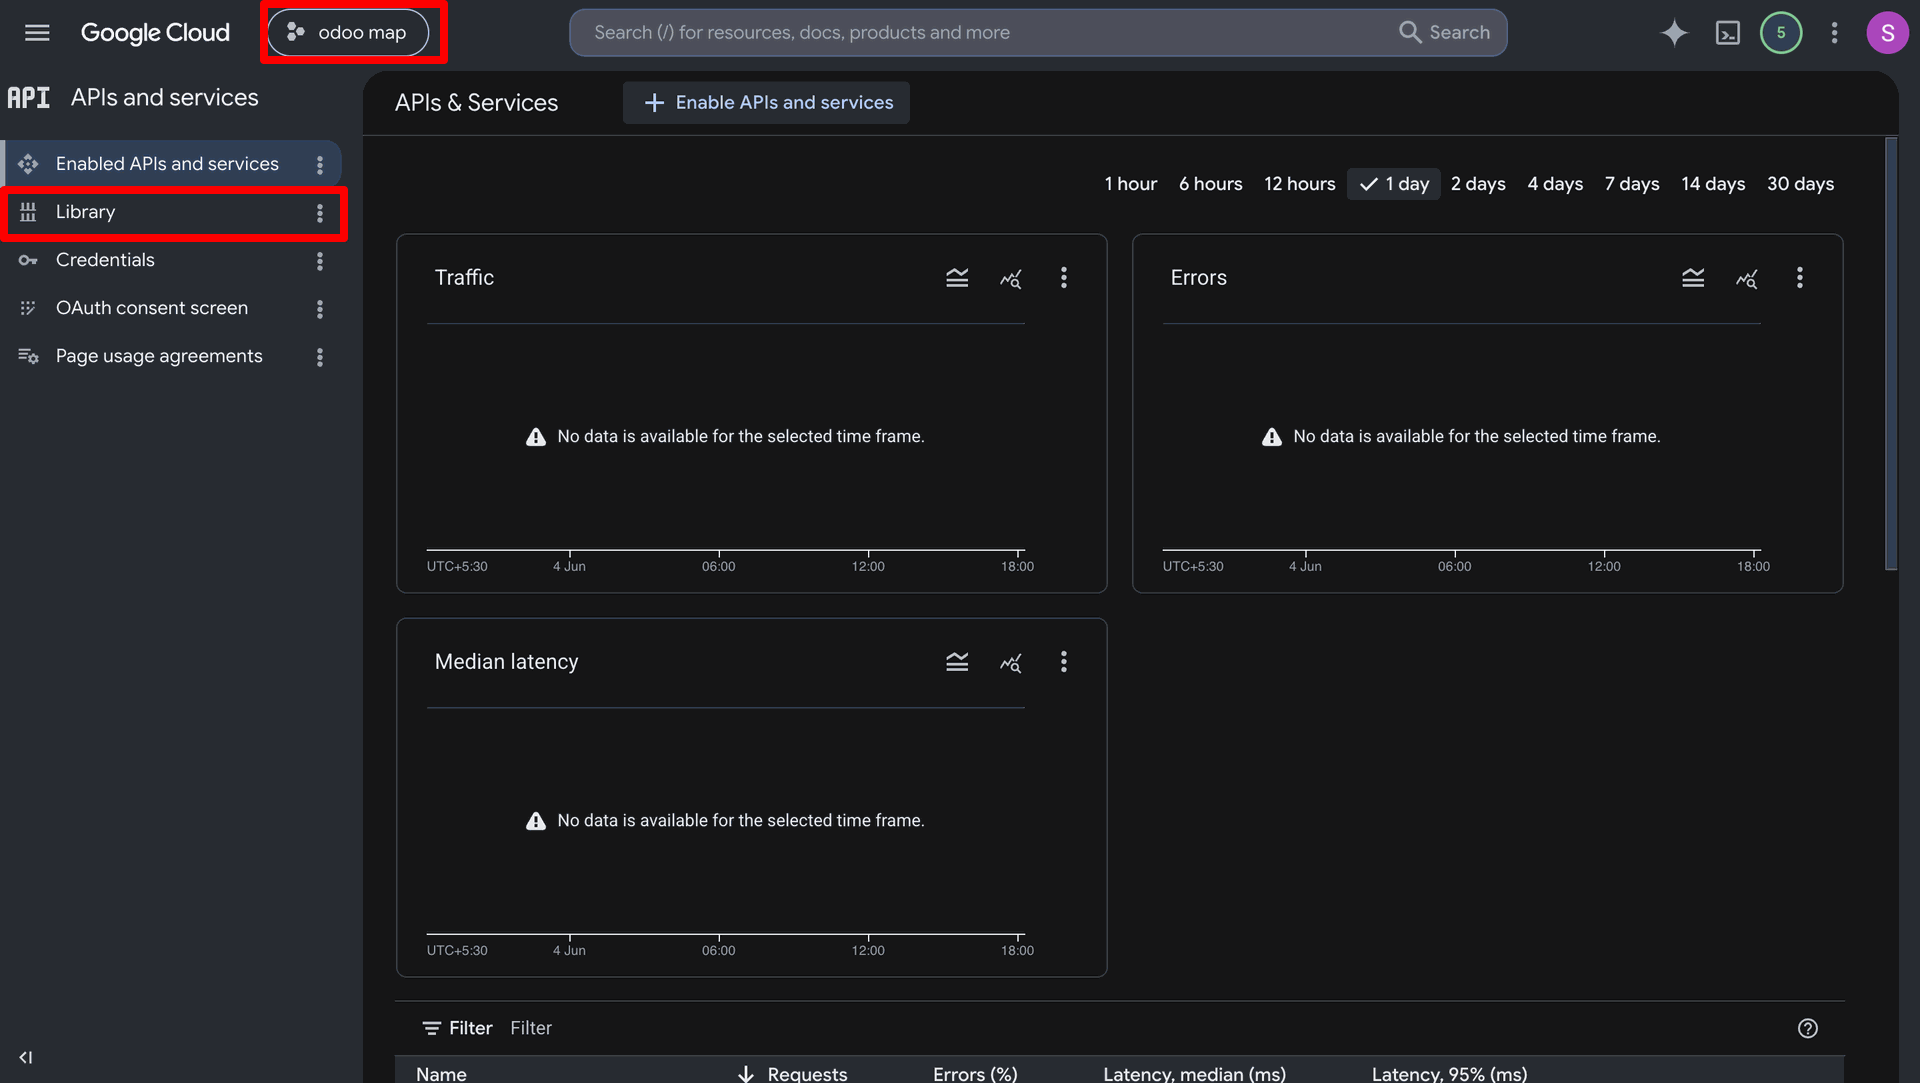Click Enable APIs and services button
Image resolution: width=1920 pixels, height=1083 pixels.
(x=766, y=103)
